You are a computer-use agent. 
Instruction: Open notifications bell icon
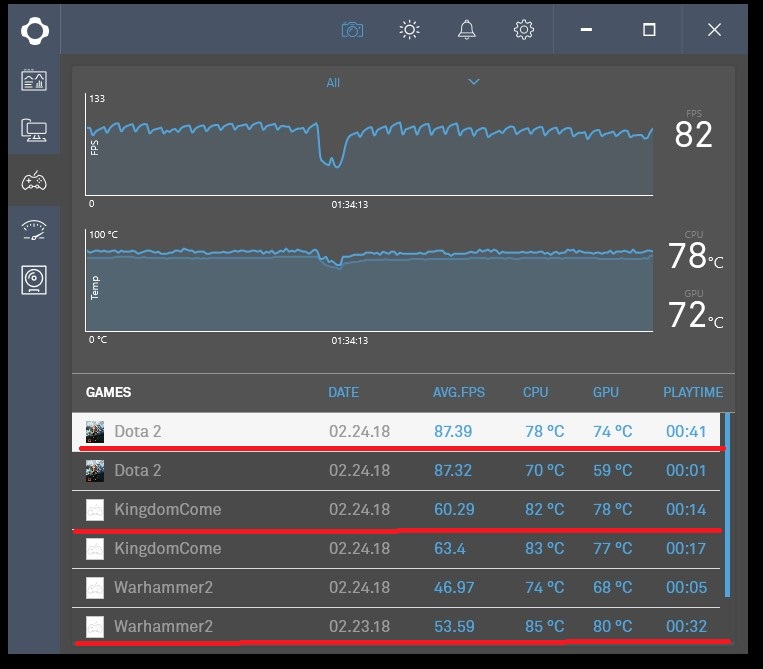point(466,30)
